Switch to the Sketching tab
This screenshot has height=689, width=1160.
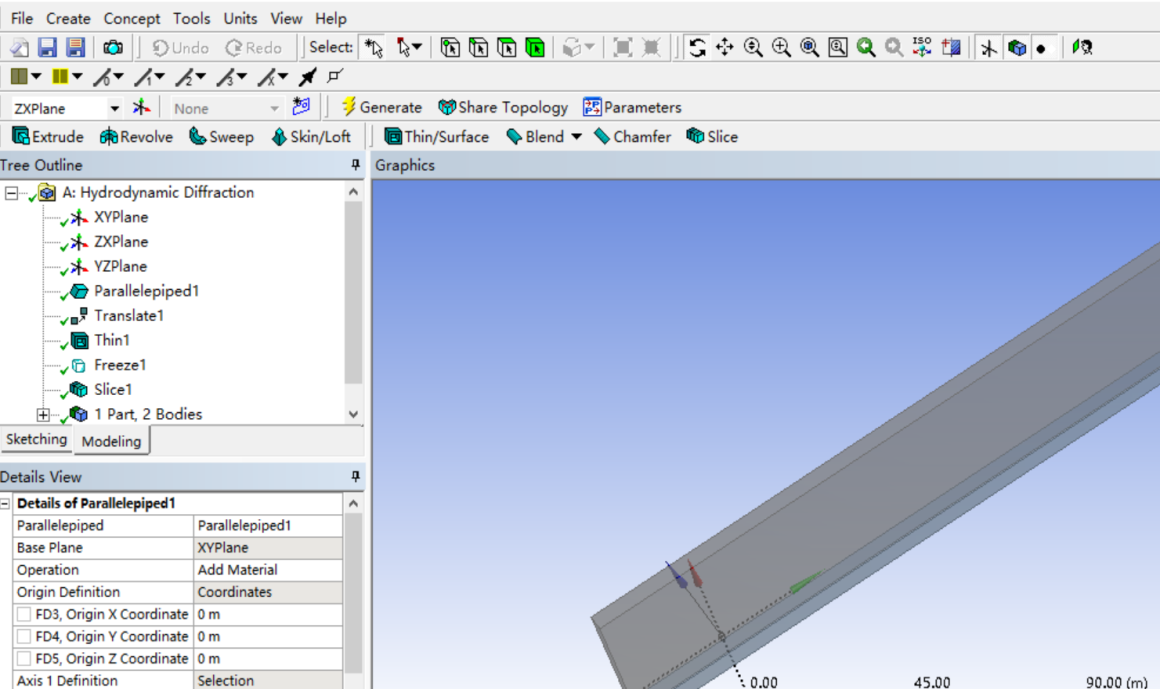click(36, 439)
